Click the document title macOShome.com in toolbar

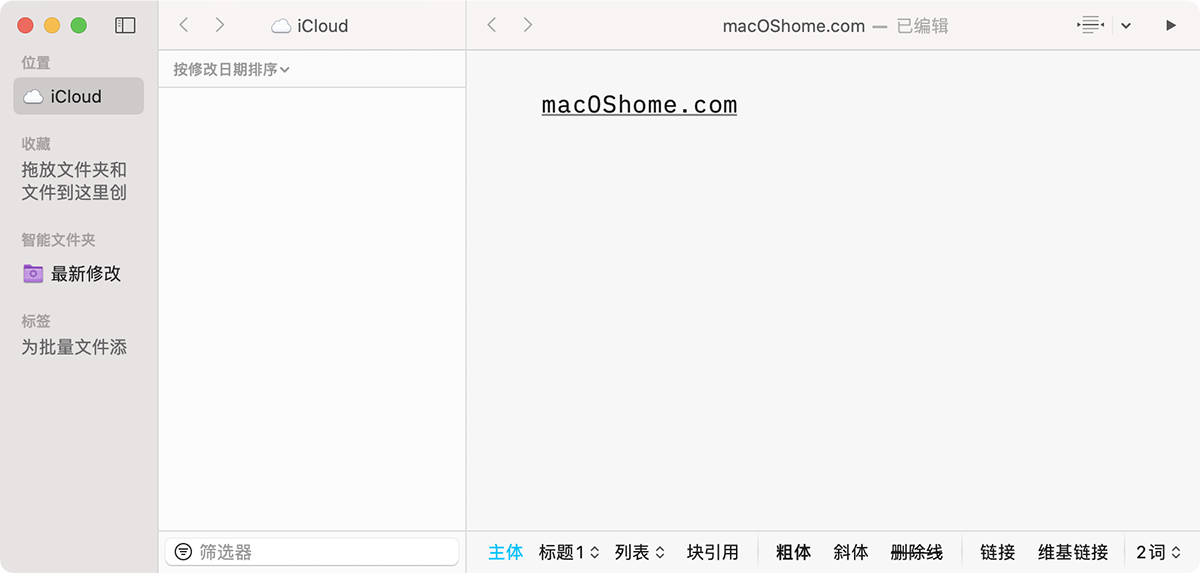[x=794, y=26]
